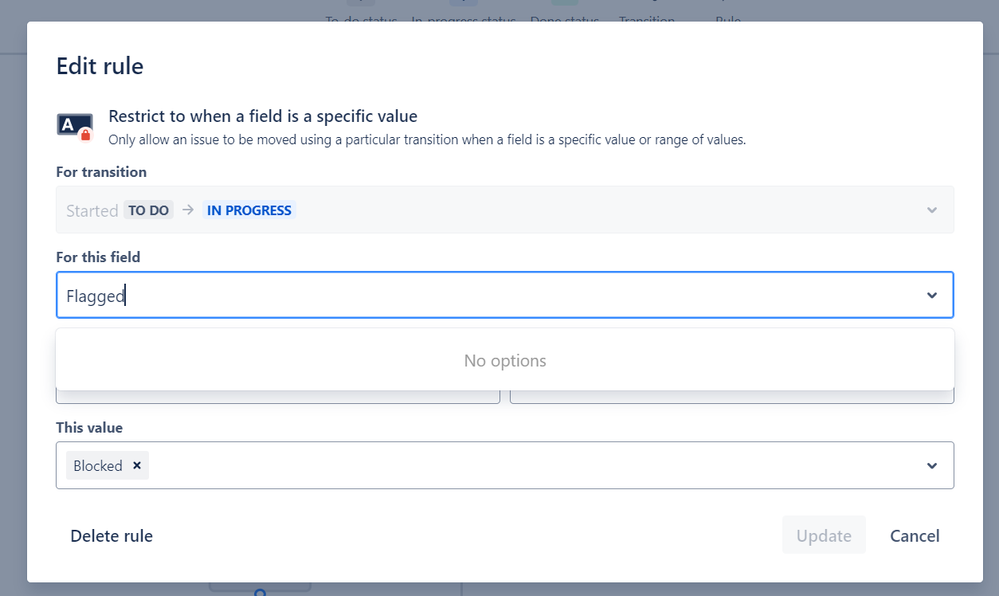Toggle the For this field dropdown chevron
This screenshot has height=596, width=999.
click(931, 295)
